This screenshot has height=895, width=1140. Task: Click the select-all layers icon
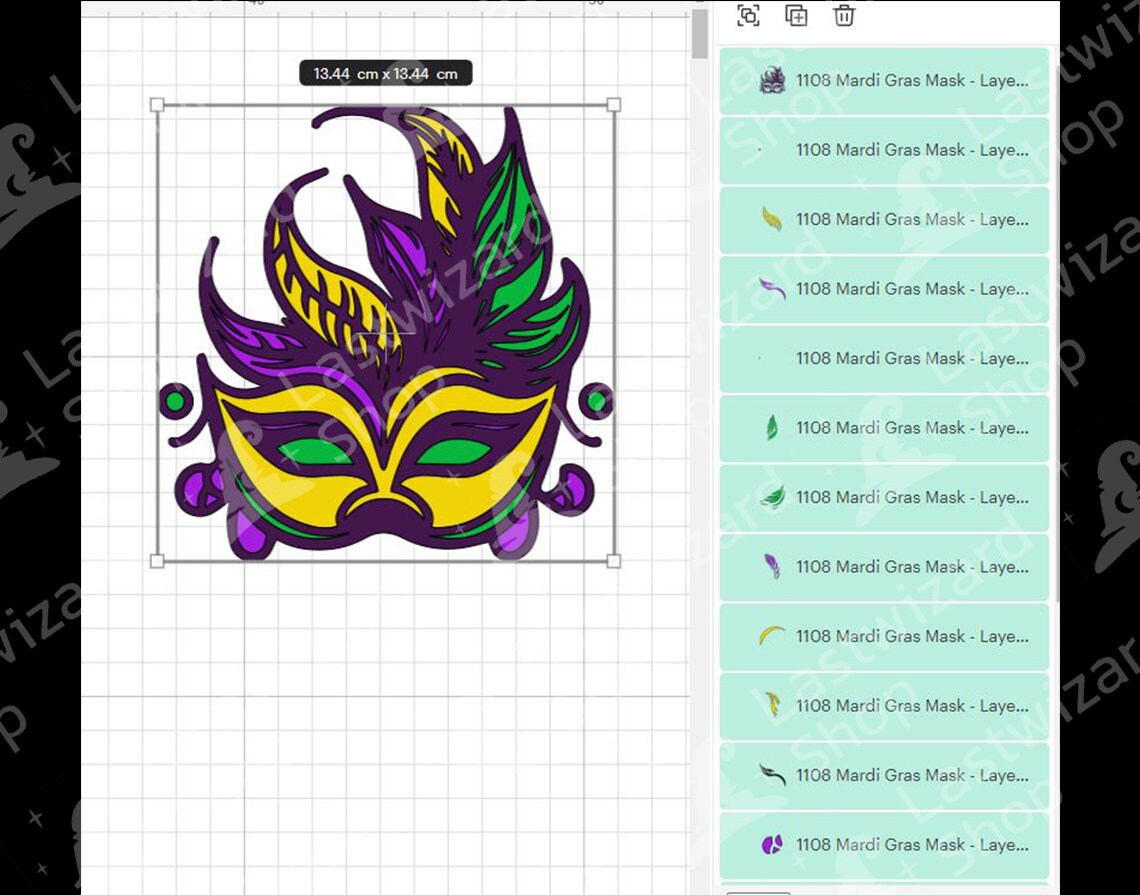pos(748,16)
